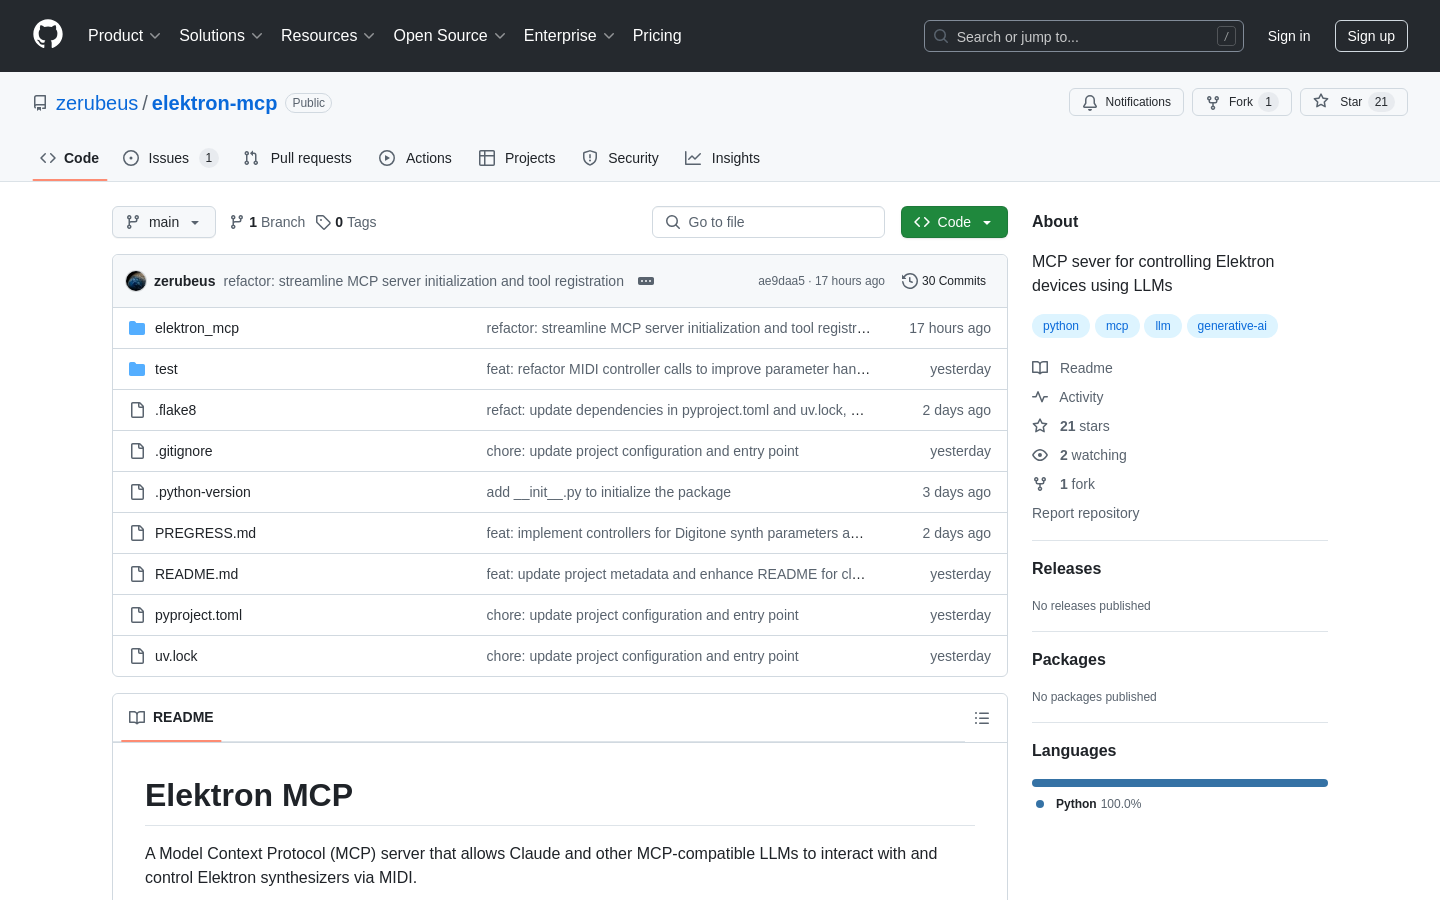Open the zerubeus owner link

tap(97, 103)
